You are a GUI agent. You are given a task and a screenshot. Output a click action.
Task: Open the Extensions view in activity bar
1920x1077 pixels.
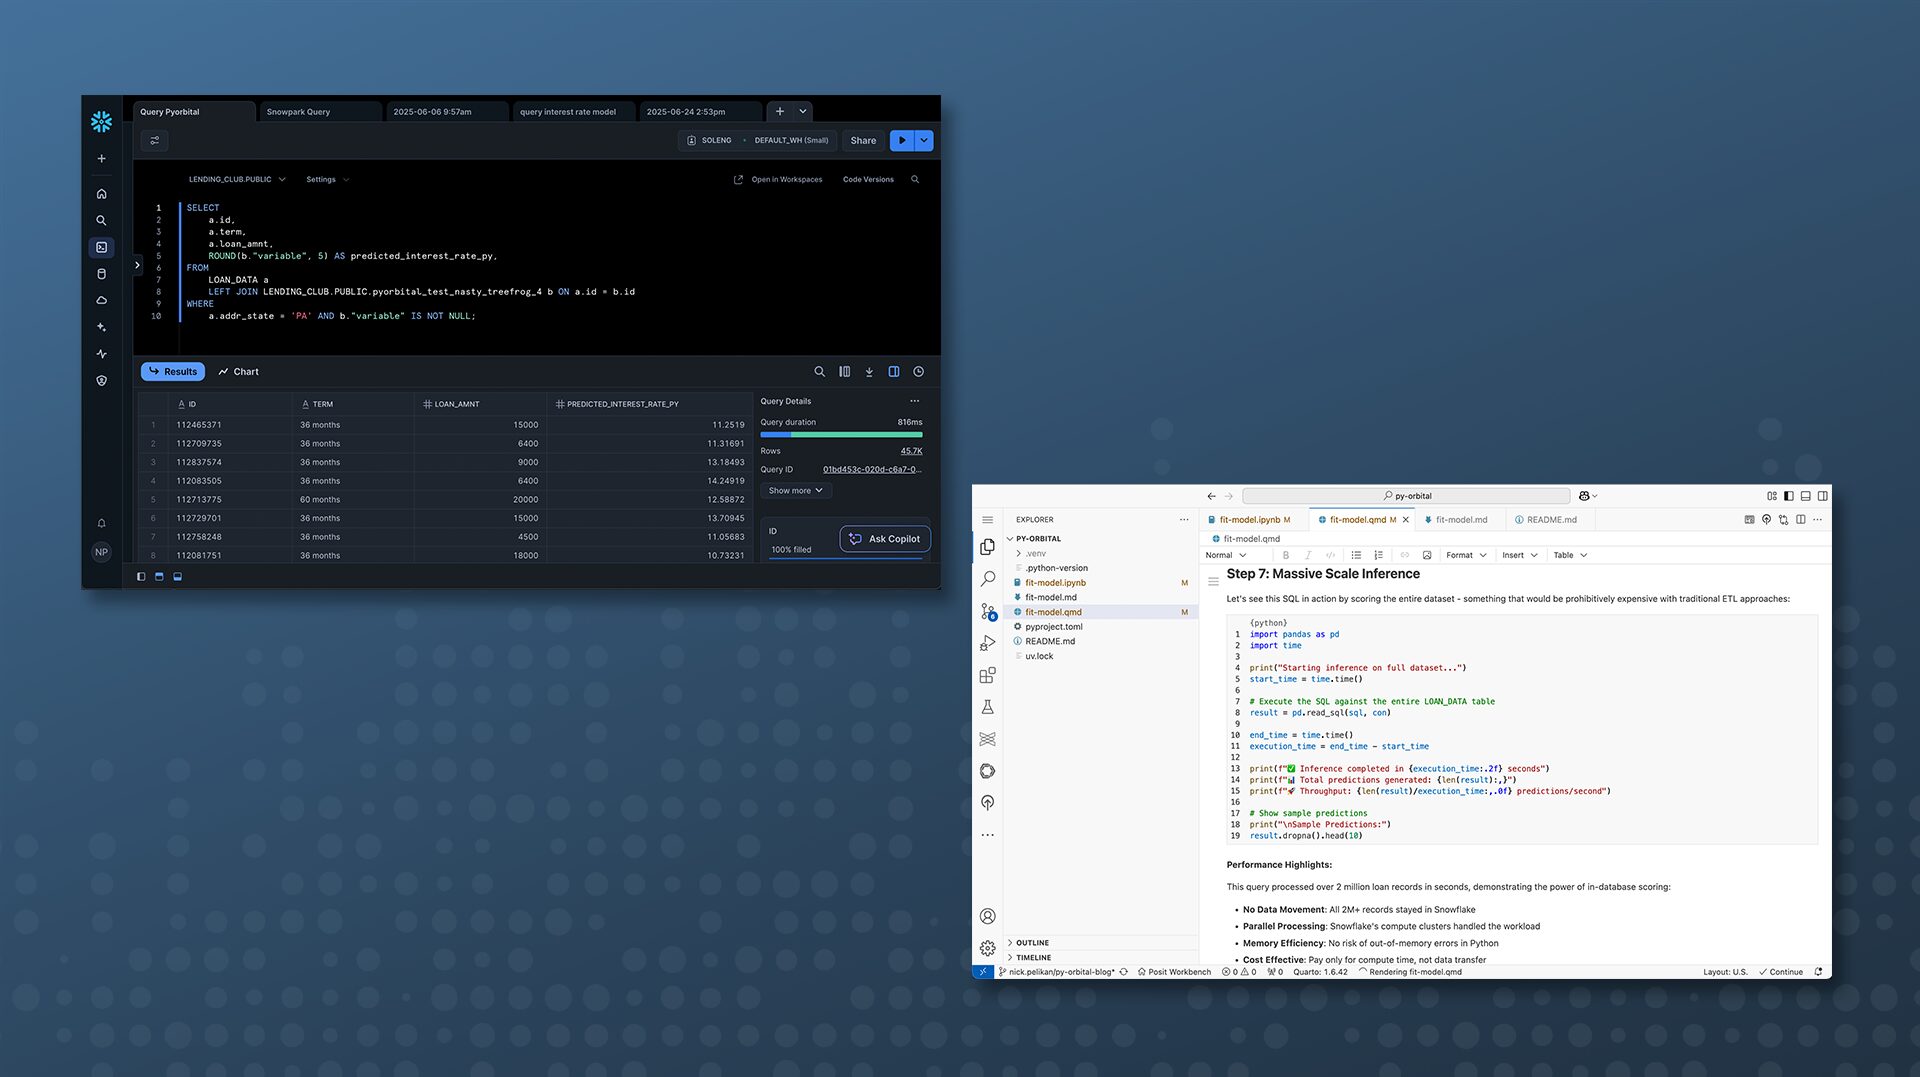pyautogui.click(x=988, y=675)
